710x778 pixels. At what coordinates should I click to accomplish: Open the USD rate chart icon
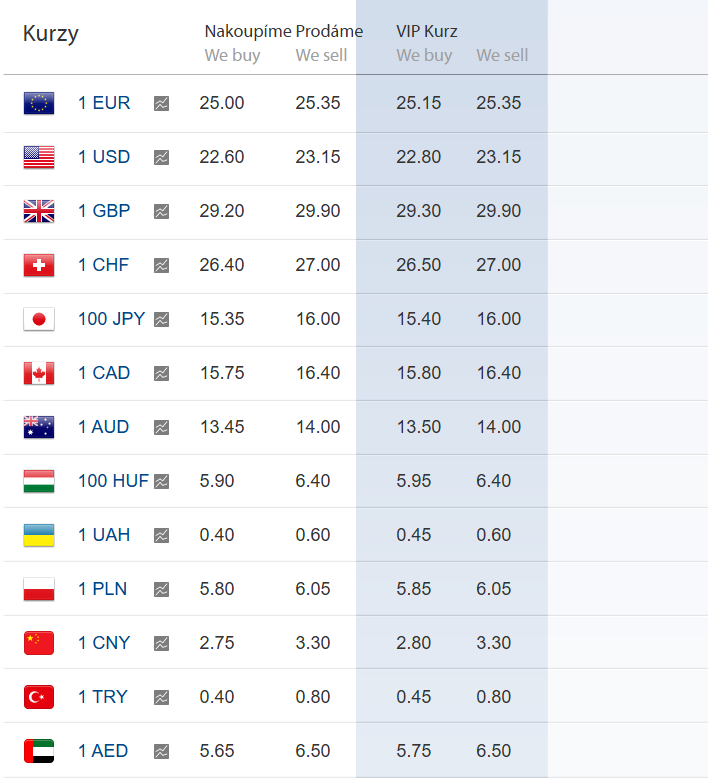point(161,158)
